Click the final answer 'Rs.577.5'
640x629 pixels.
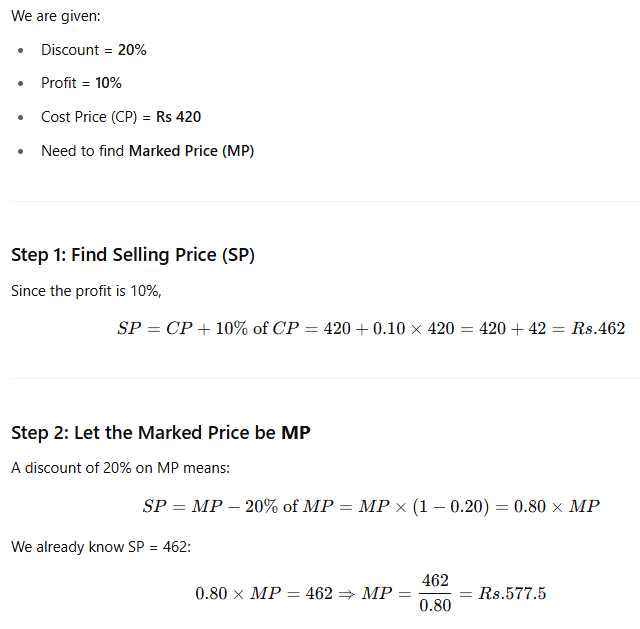(x=512, y=593)
